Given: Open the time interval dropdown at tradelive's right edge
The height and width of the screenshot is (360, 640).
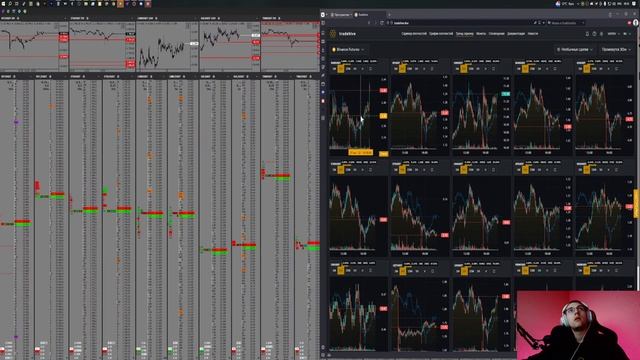Looking at the screenshot, I should point(616,49).
